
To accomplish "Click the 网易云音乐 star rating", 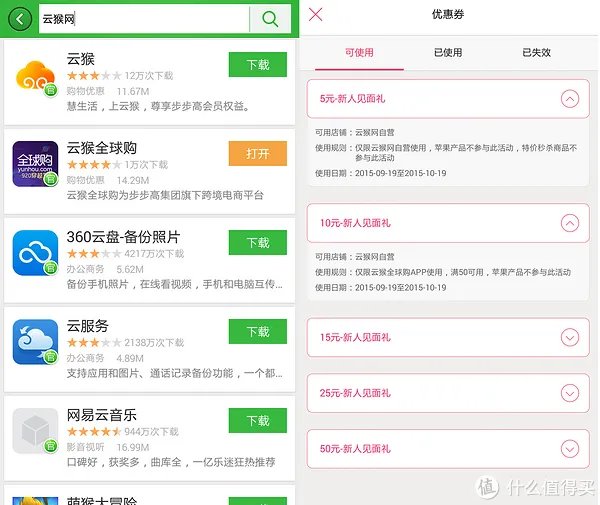I will 94,432.
